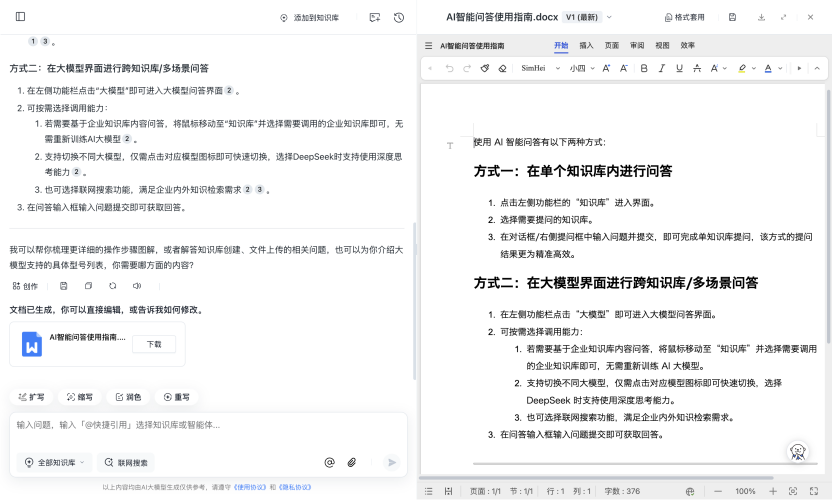Click the fullscreen icon in status bar
The height and width of the screenshot is (500, 832).
(814, 492)
